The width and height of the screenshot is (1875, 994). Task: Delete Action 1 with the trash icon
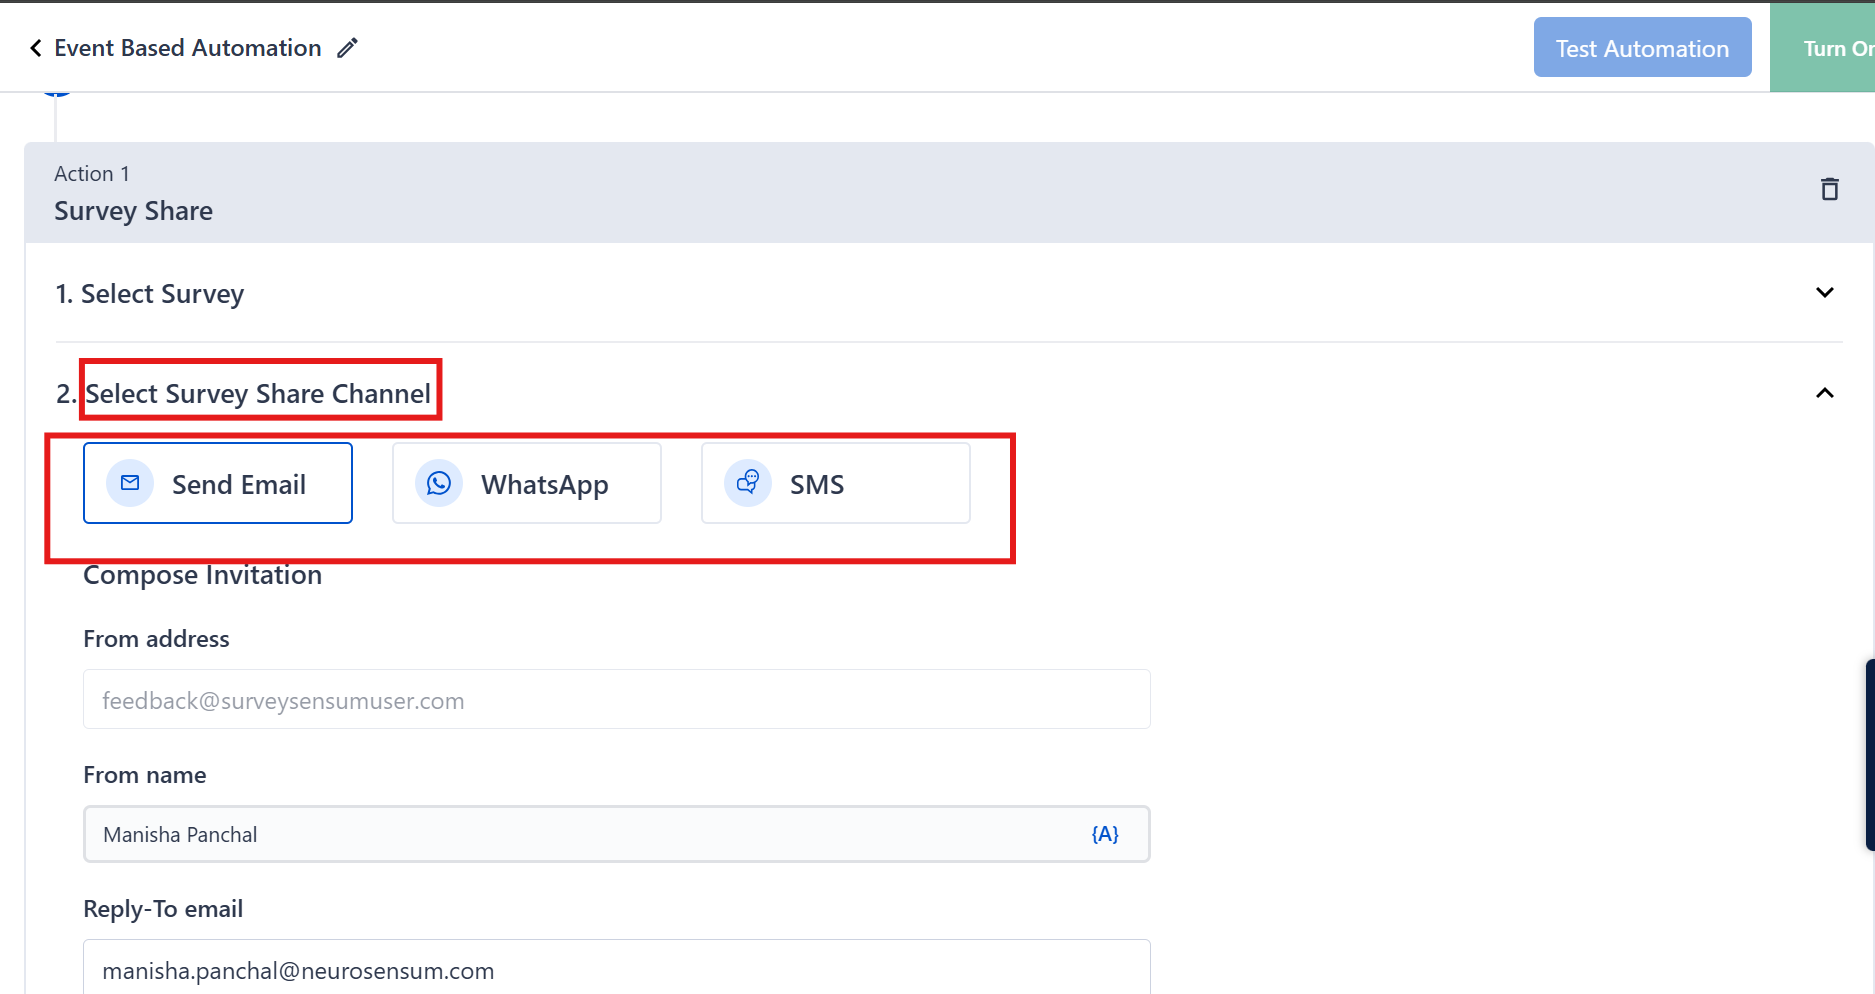pyautogui.click(x=1829, y=189)
